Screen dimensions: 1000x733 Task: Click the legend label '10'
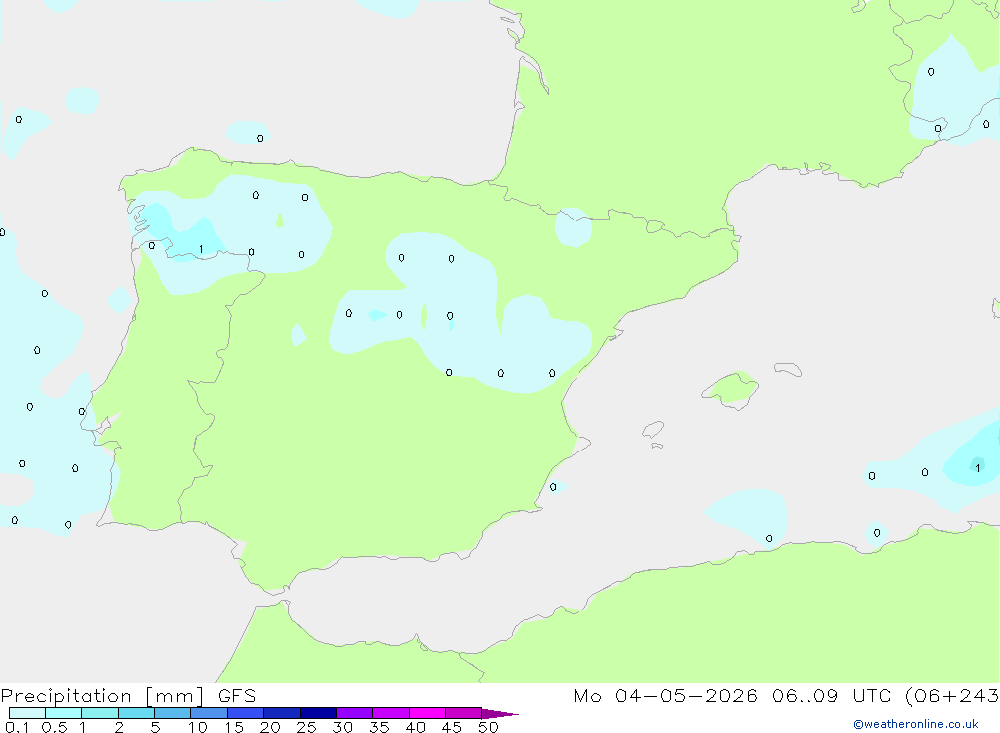[198, 727]
